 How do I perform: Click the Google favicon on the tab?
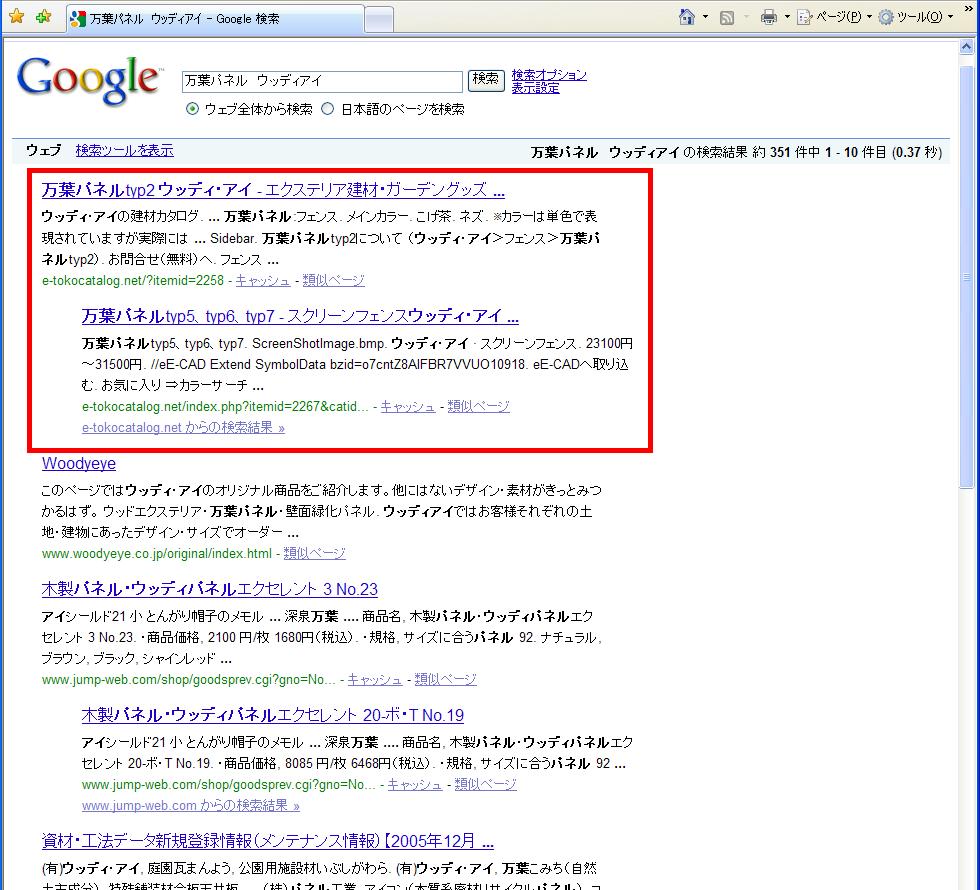[79, 19]
